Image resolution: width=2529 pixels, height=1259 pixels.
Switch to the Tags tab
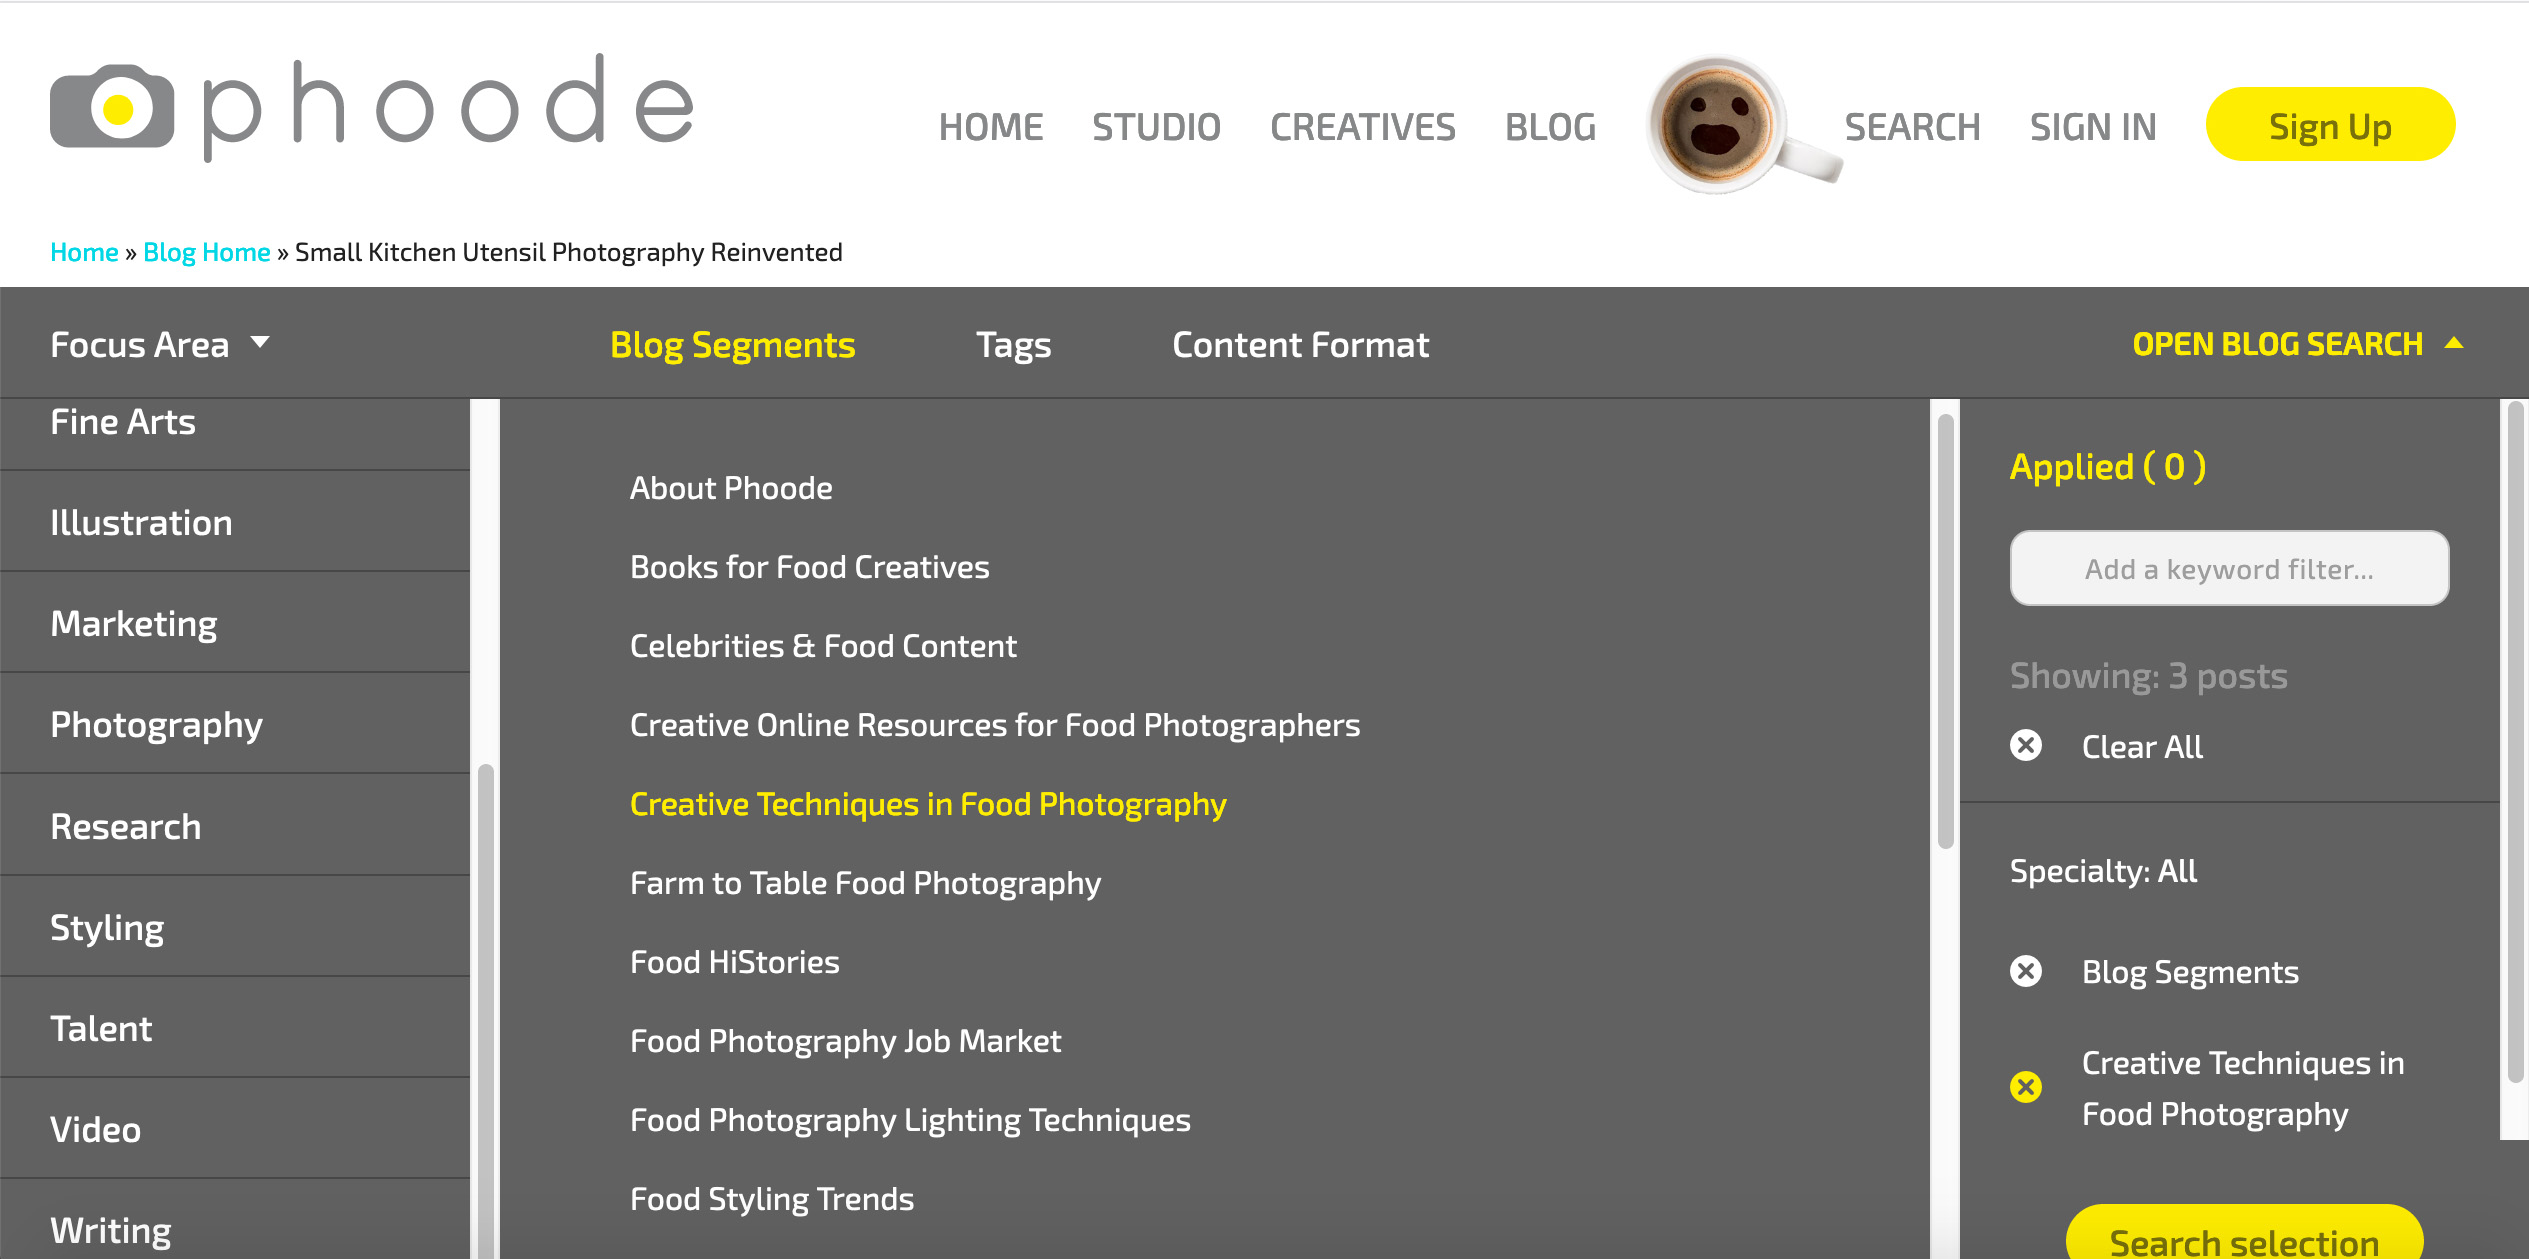pos(1013,345)
